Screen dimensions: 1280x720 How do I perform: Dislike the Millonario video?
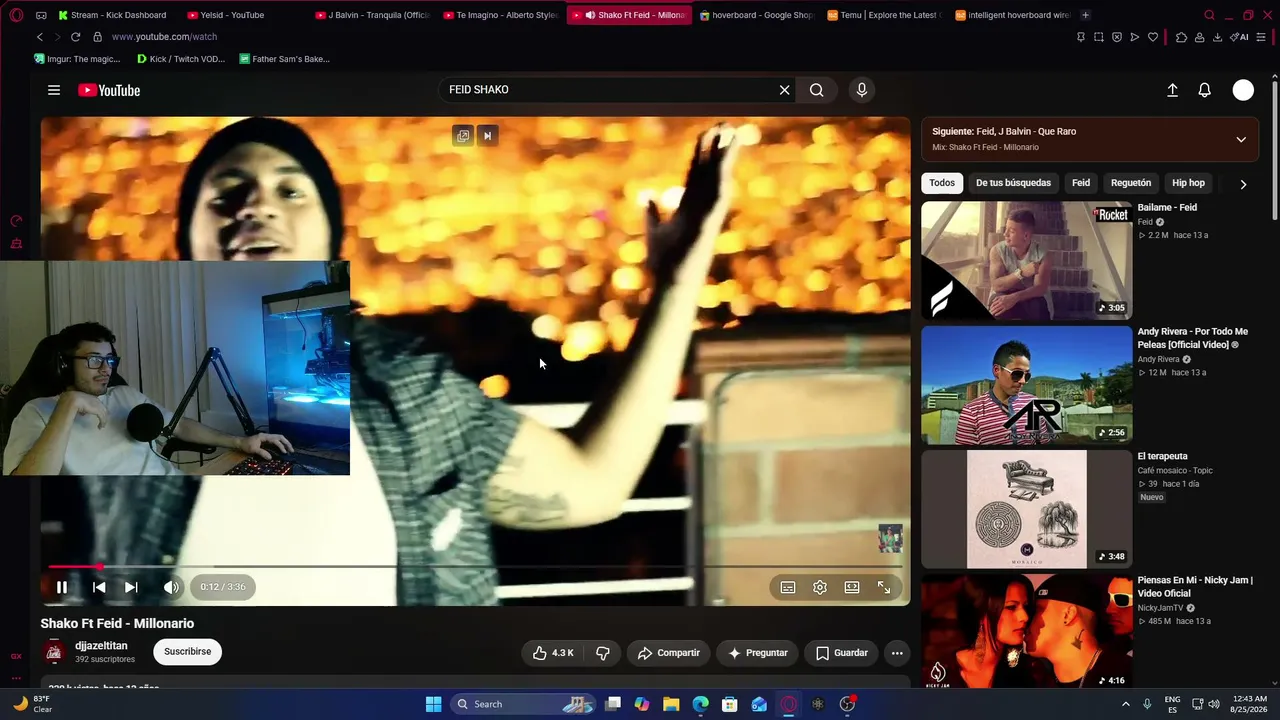pyautogui.click(x=603, y=653)
